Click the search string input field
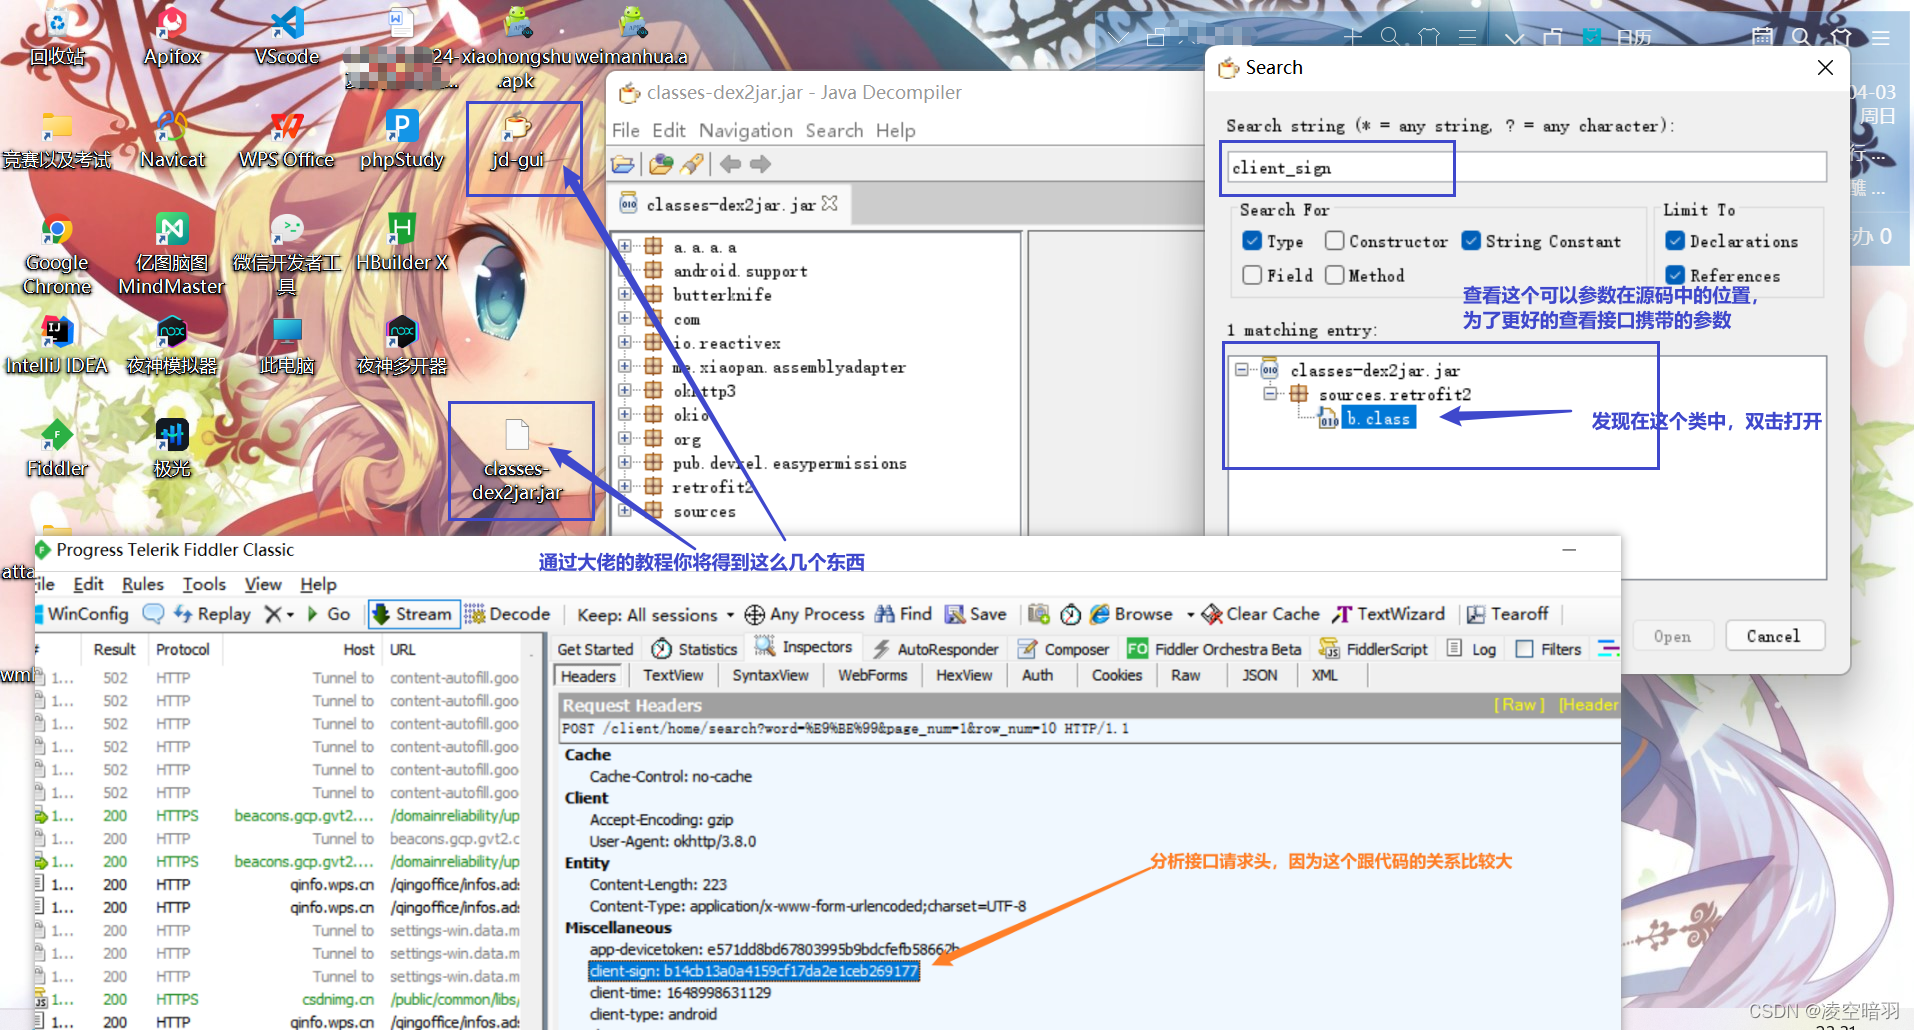1914x1030 pixels. click(1526, 167)
